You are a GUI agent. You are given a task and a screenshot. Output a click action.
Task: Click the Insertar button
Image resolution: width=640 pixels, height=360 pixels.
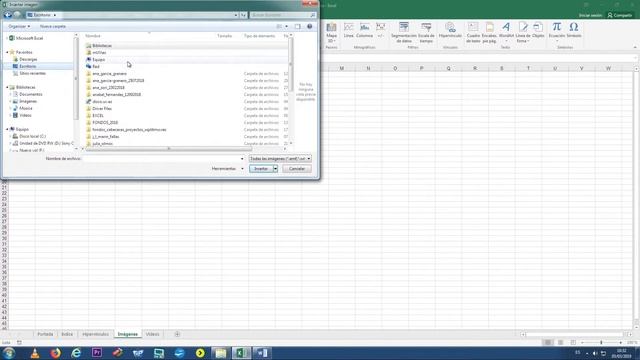click(x=261, y=169)
